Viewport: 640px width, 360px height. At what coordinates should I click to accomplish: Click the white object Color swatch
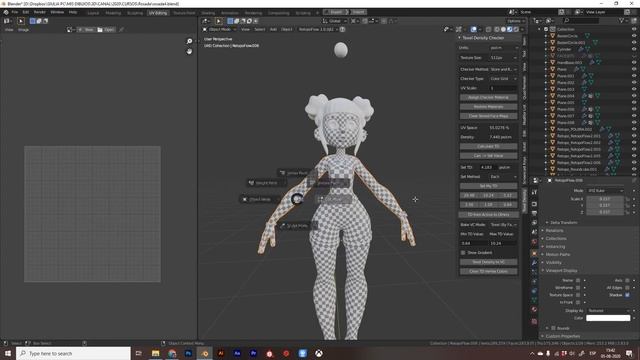coord(608,318)
